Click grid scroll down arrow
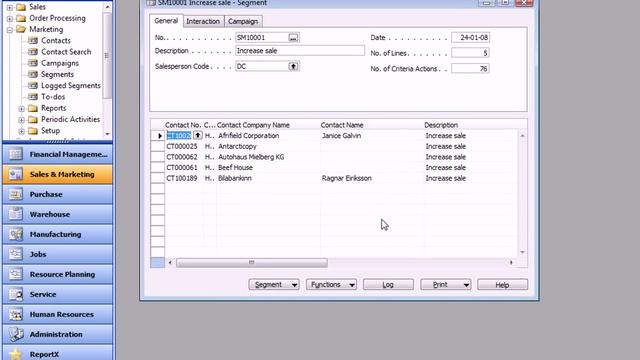Viewport: 640px width, 360px height. [x=522, y=252]
